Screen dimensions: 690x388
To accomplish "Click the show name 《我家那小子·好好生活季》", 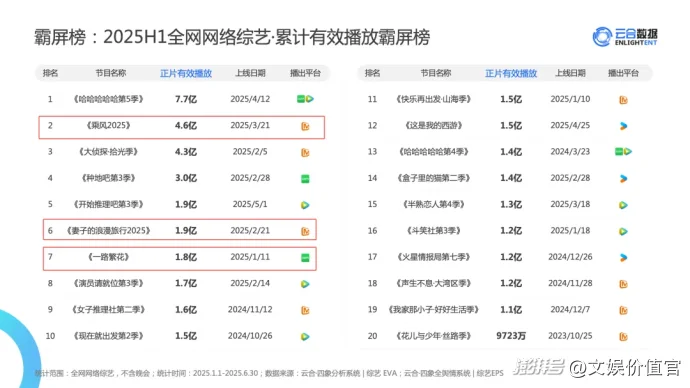I will [433, 310].
